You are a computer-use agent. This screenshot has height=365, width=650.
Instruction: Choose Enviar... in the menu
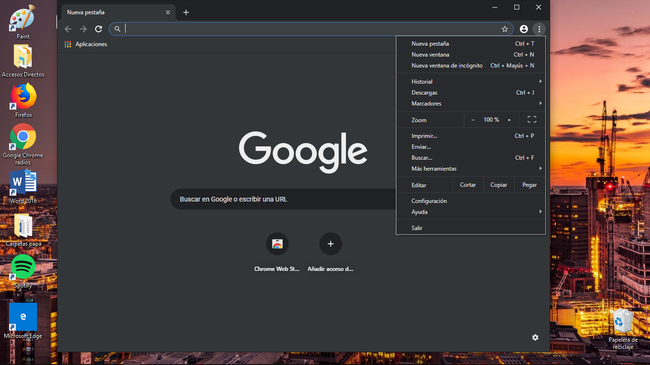(x=471, y=147)
